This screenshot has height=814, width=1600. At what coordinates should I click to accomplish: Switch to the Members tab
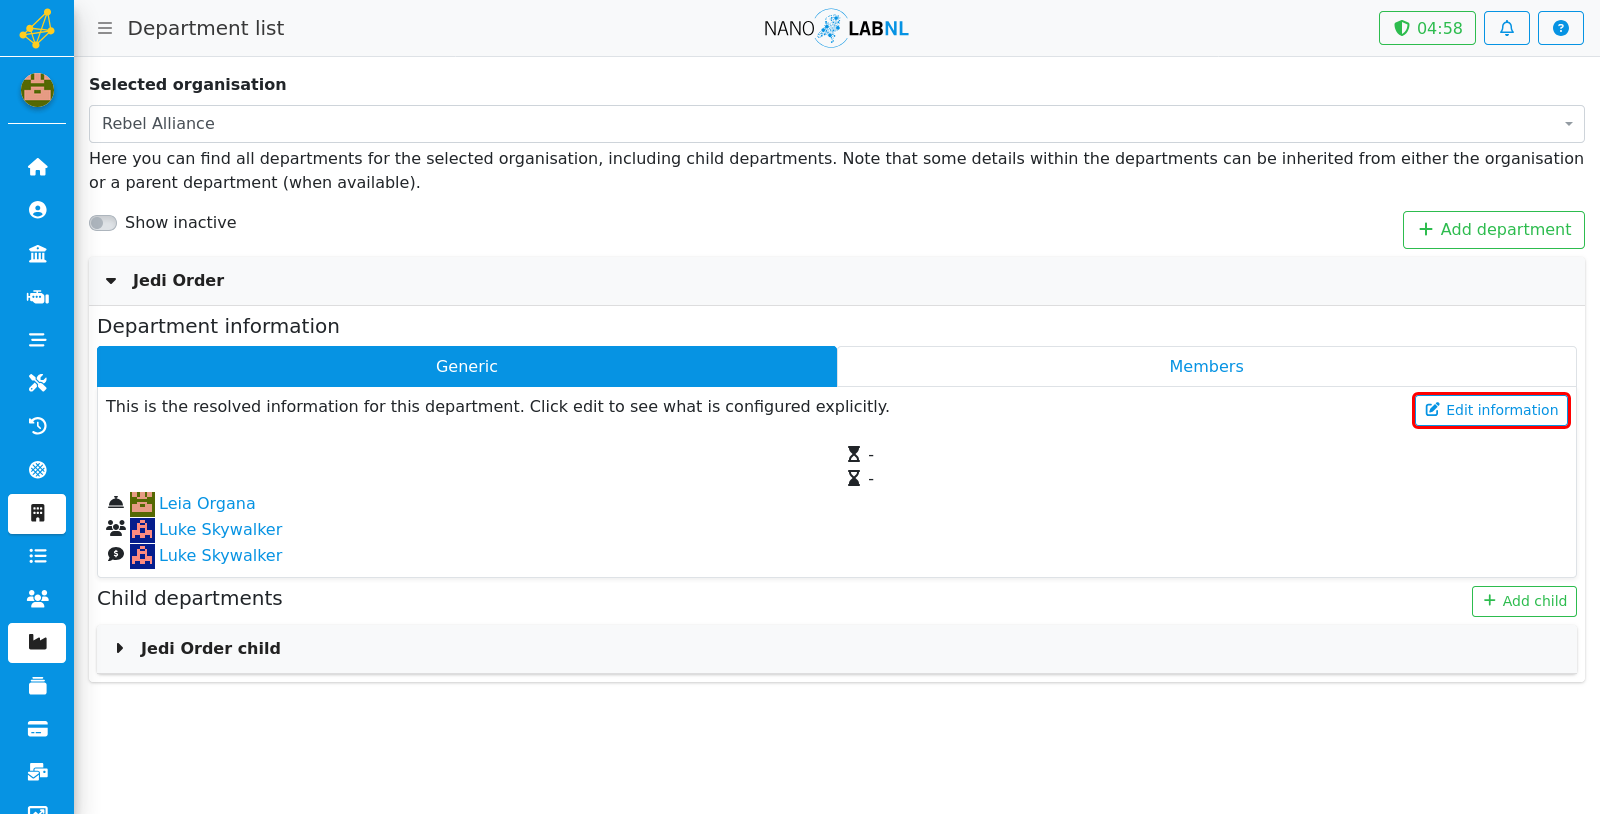1206,367
